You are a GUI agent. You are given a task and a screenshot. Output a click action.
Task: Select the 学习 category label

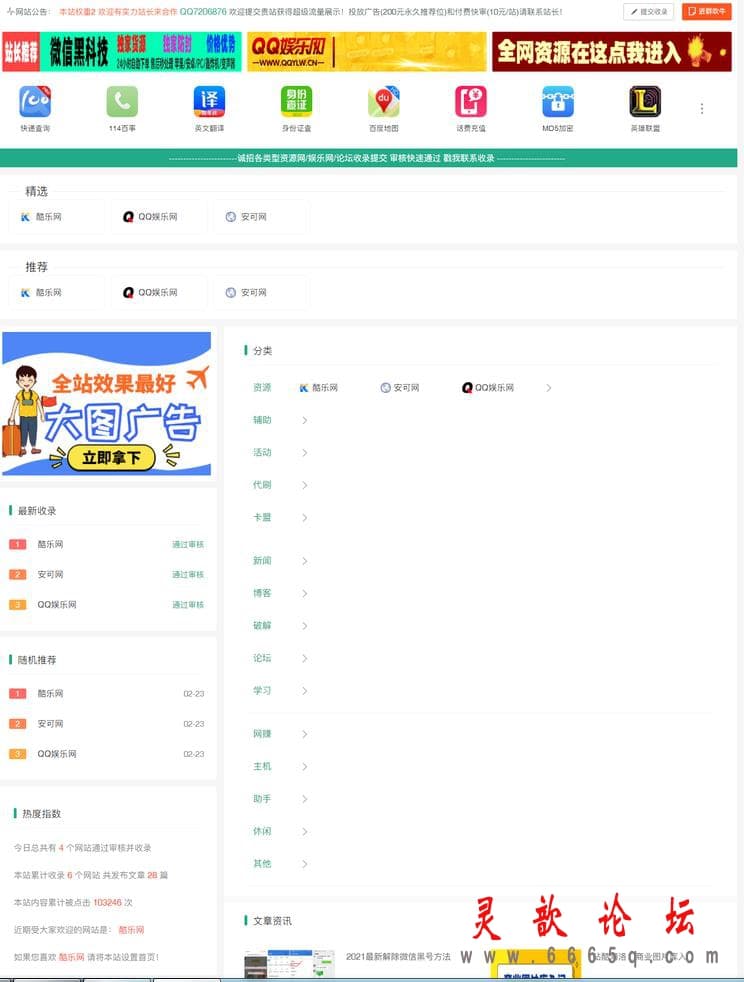[x=262, y=690]
